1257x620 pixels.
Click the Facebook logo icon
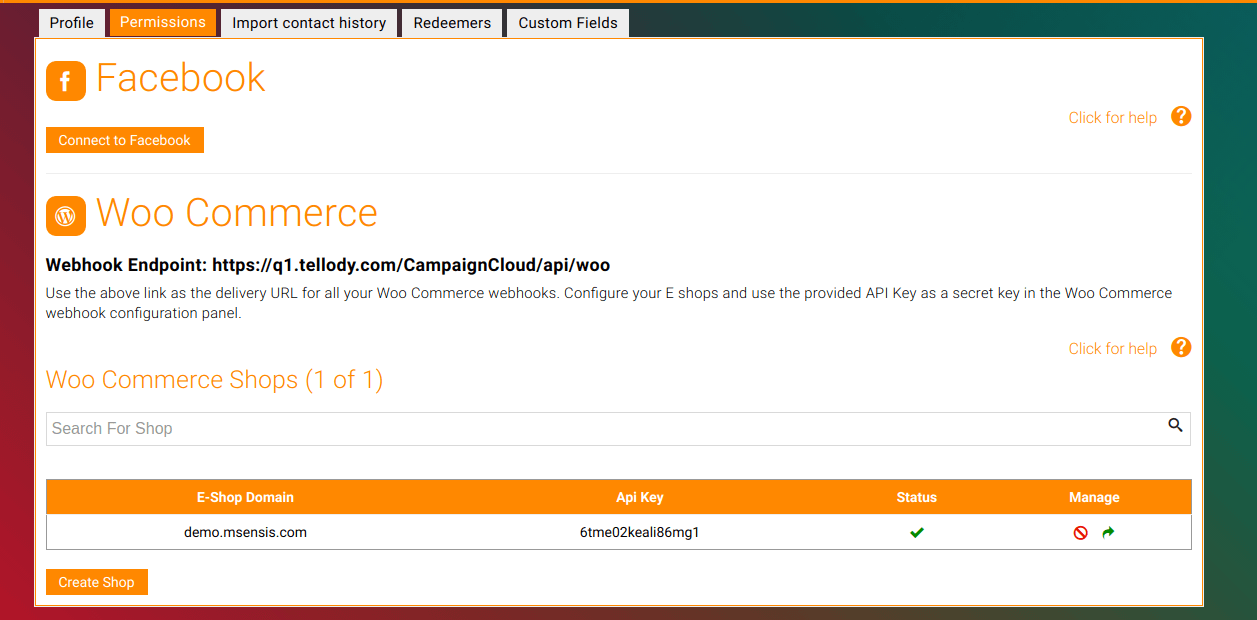point(66,81)
